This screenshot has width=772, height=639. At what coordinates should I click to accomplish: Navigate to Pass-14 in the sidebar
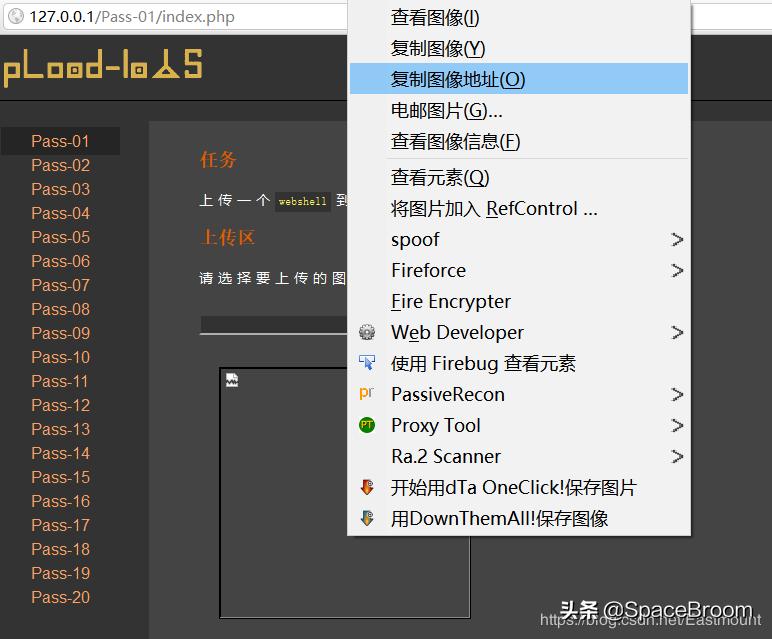[x=60, y=453]
